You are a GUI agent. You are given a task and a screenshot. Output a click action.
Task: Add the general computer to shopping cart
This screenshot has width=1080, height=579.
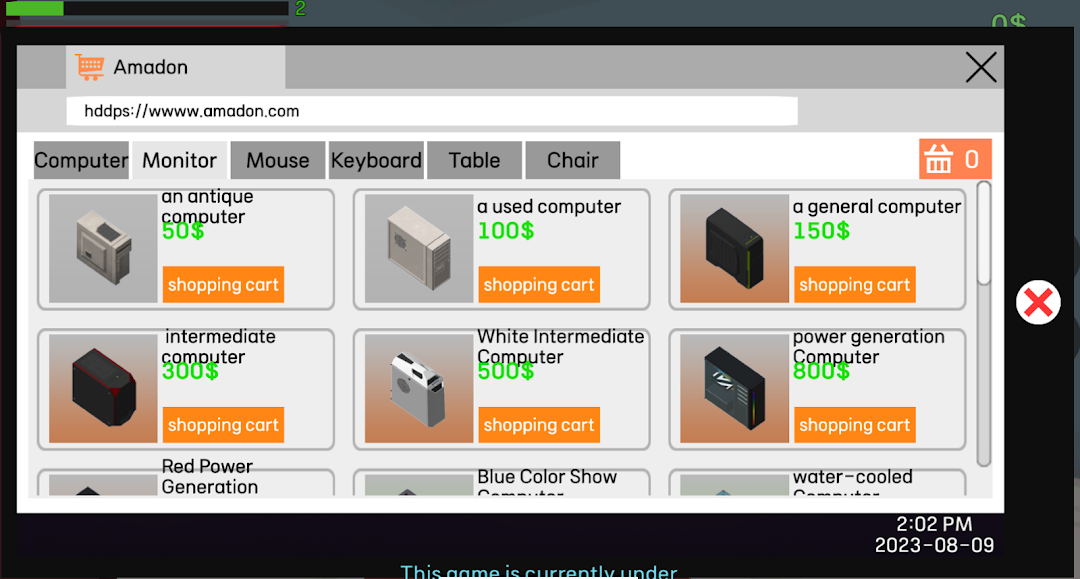pyautogui.click(x=855, y=284)
